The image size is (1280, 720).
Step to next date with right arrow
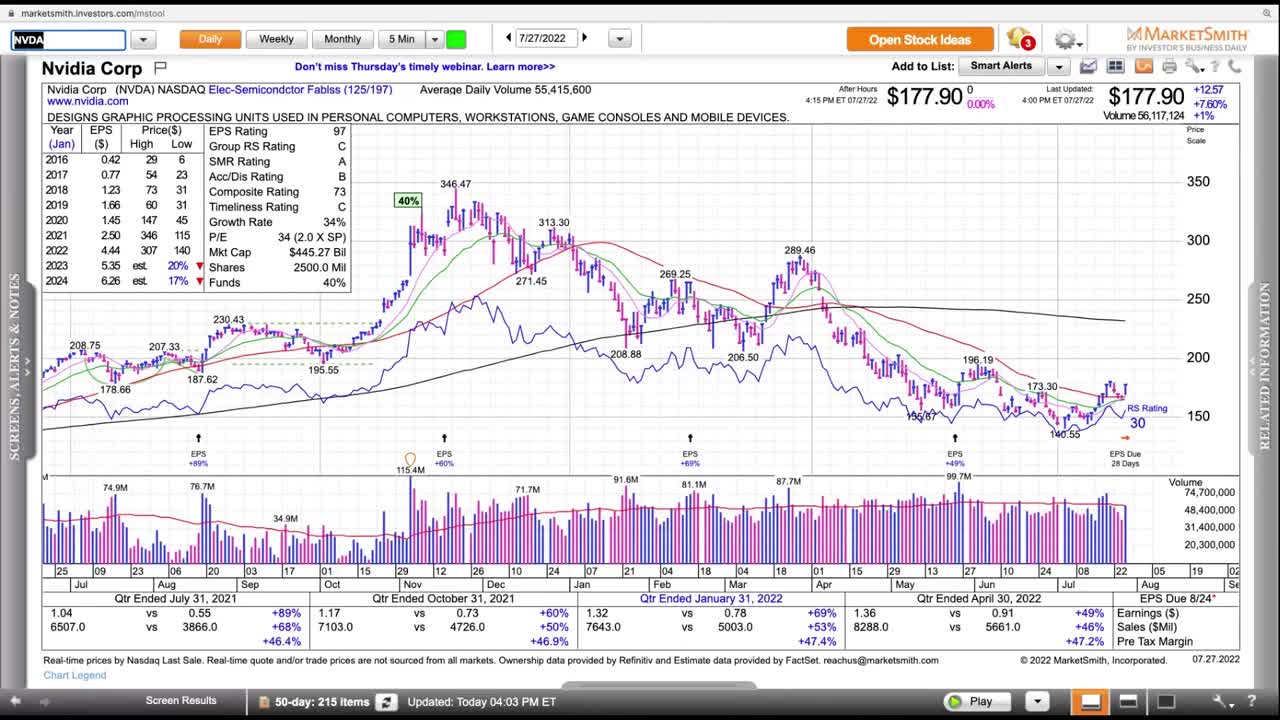pyautogui.click(x=585, y=38)
